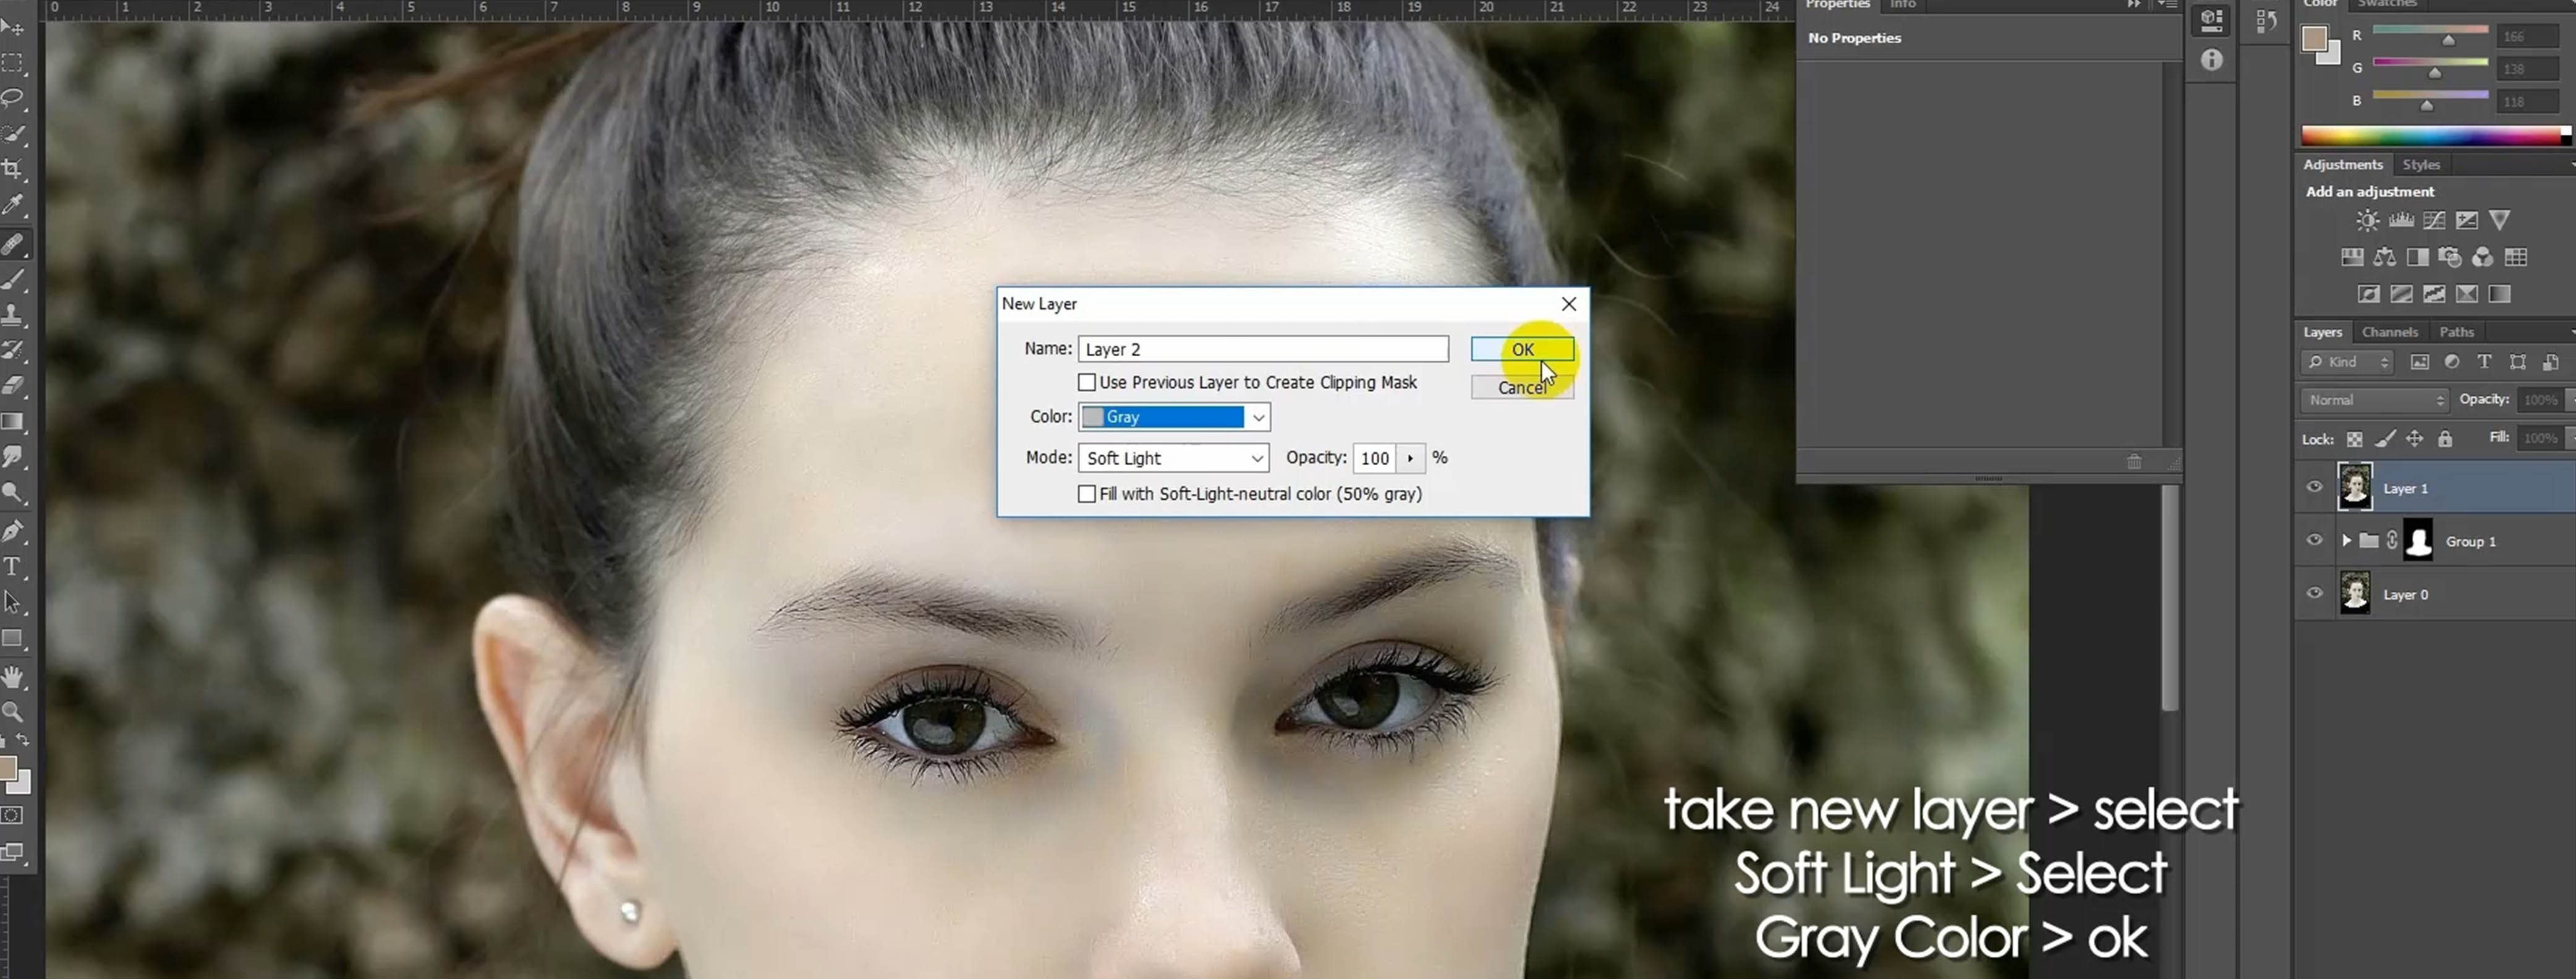
Task: Add a Gradient Map adjustment
Action: click(x=2499, y=294)
